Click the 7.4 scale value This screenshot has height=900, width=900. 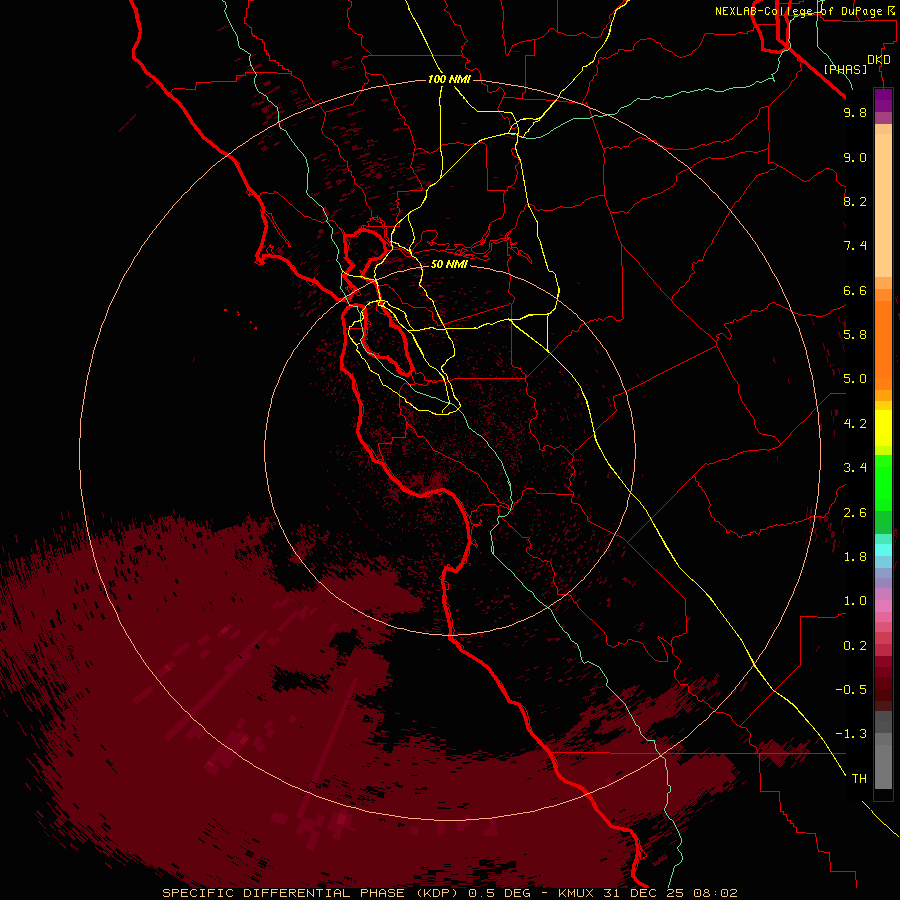point(855,246)
